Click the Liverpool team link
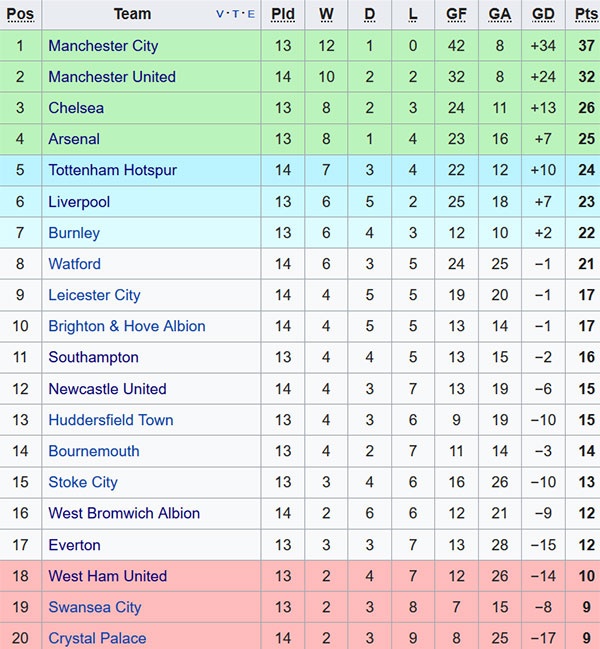 point(79,202)
